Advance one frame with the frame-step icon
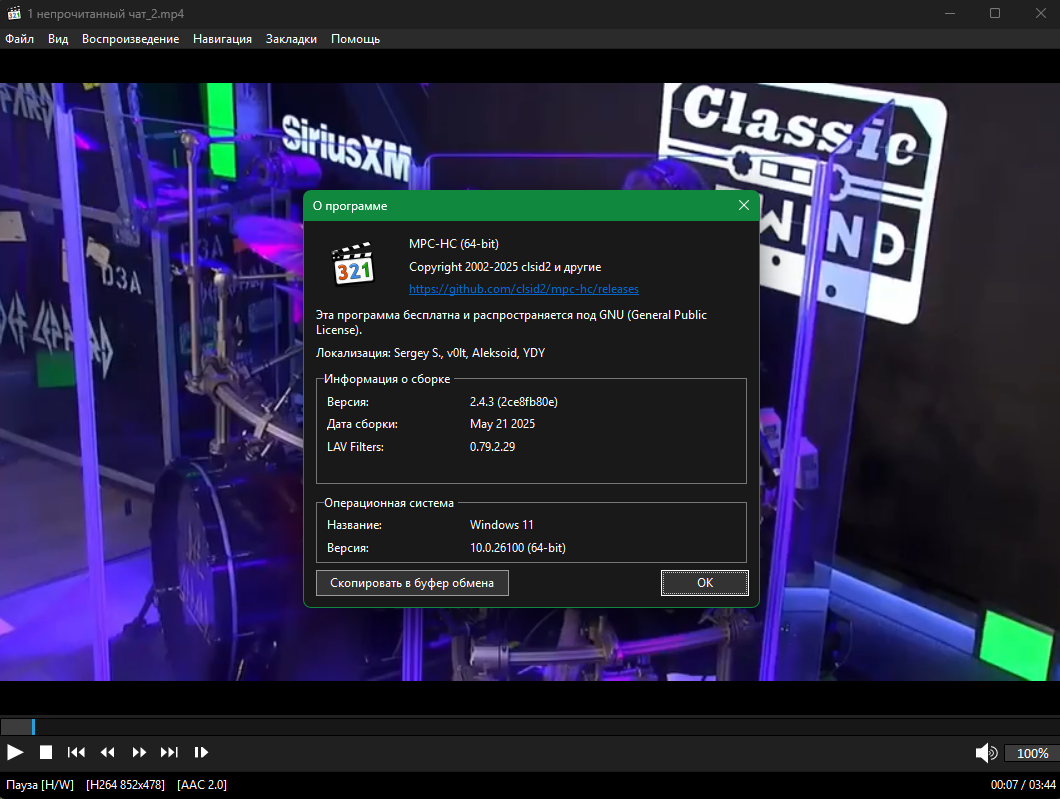Viewport: 1060px width, 799px height. (201, 752)
